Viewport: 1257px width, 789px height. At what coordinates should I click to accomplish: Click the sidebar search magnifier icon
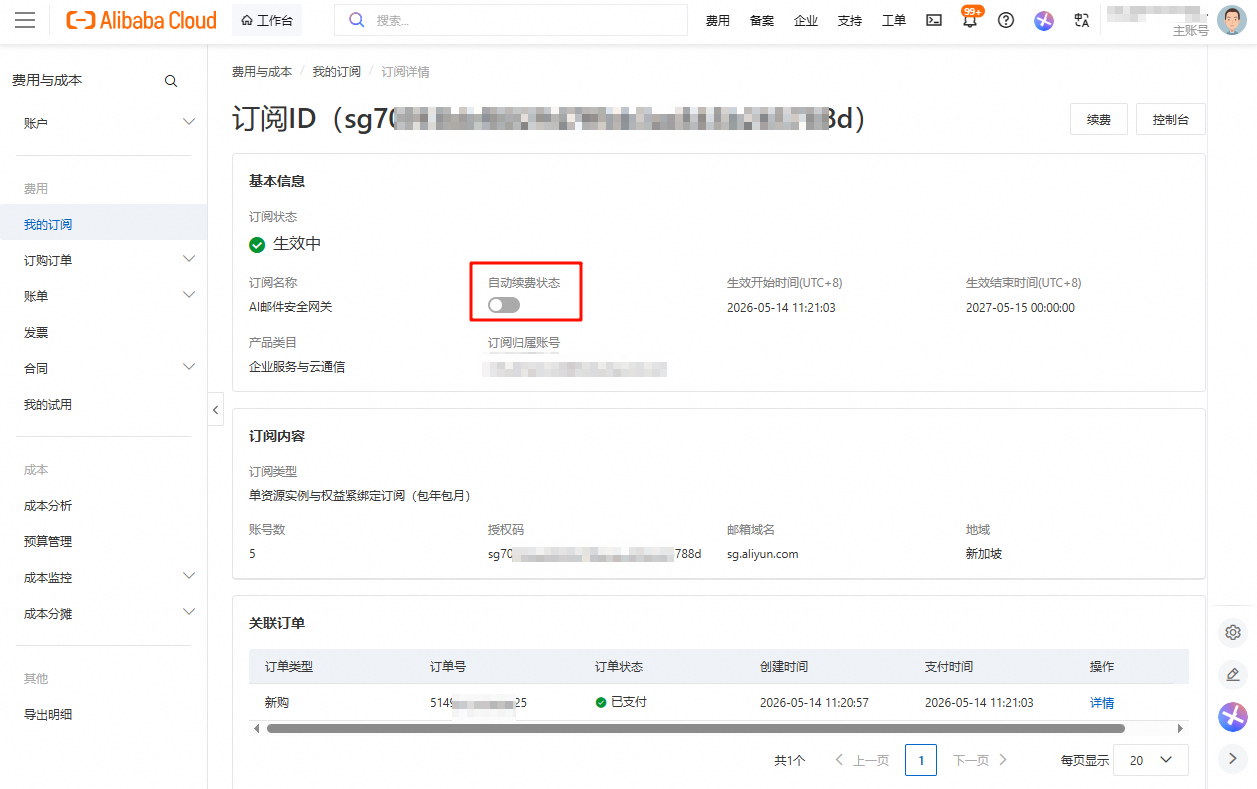click(171, 81)
